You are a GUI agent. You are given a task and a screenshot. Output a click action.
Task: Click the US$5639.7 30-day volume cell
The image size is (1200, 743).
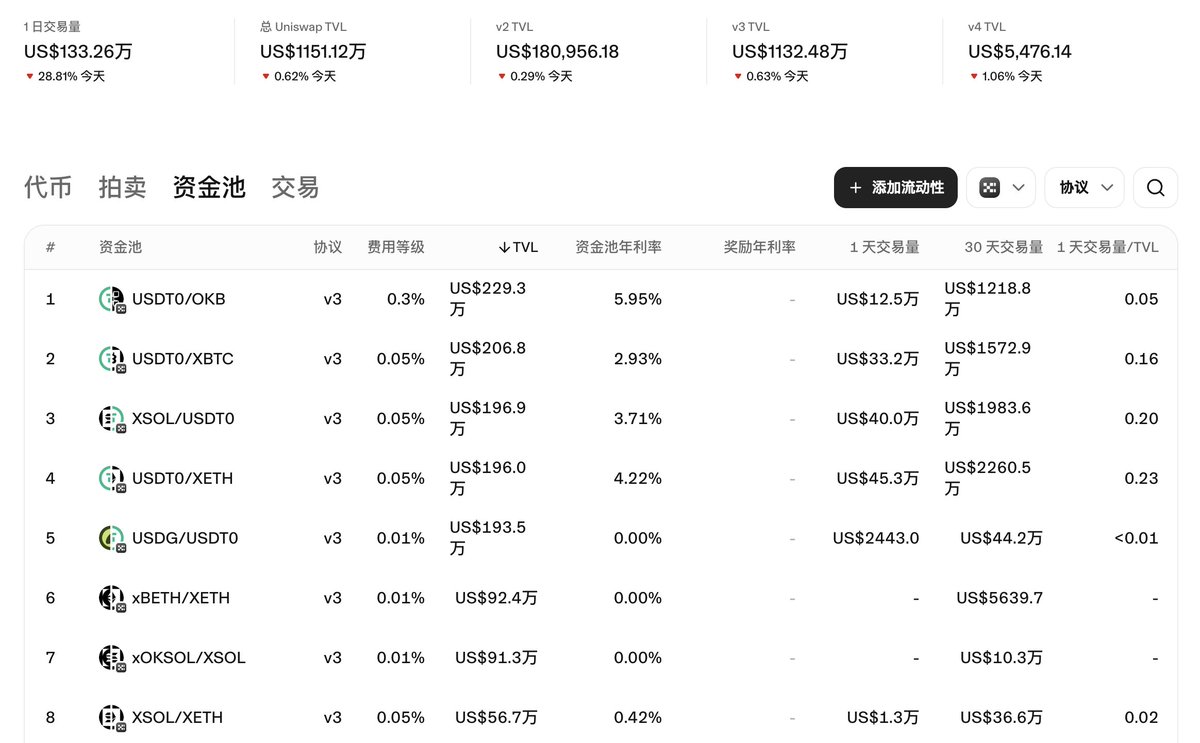(x=1000, y=599)
